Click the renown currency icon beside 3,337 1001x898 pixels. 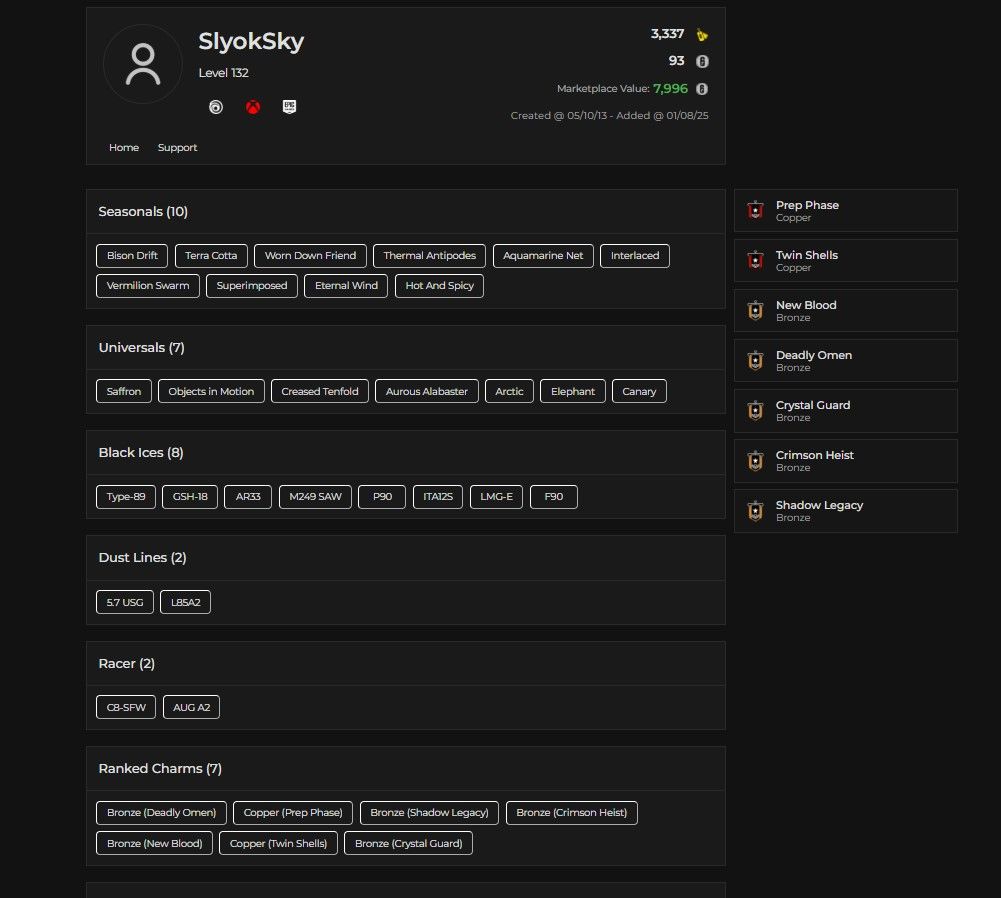702,35
